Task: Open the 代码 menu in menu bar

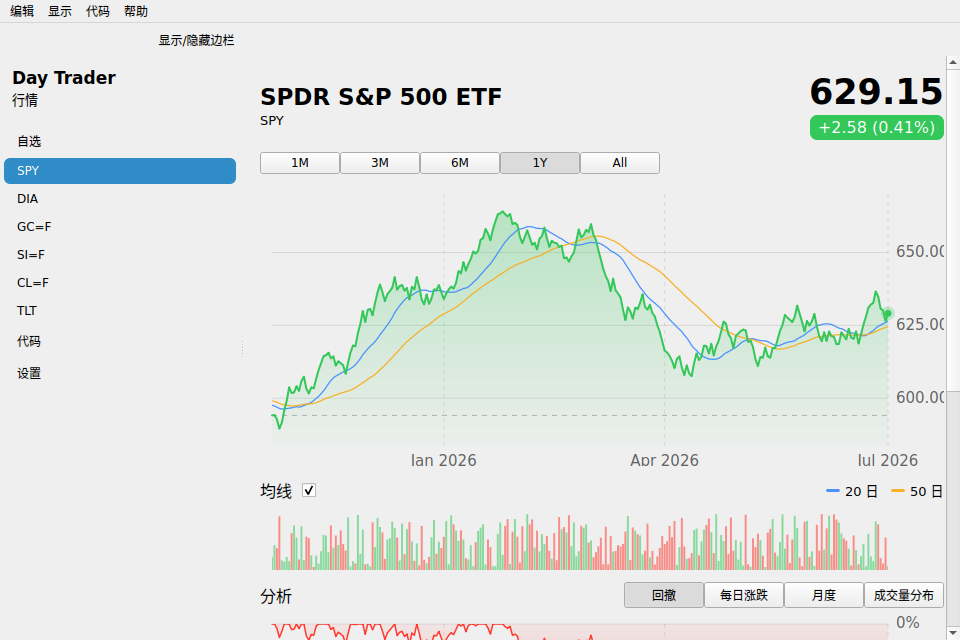Action: pos(98,11)
